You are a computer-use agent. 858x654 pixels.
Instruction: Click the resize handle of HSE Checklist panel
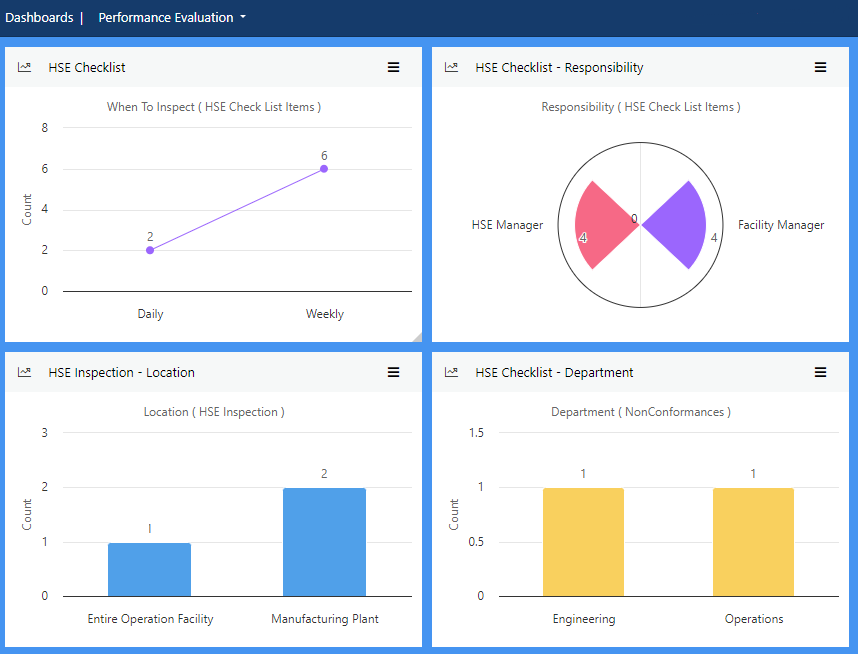418,337
